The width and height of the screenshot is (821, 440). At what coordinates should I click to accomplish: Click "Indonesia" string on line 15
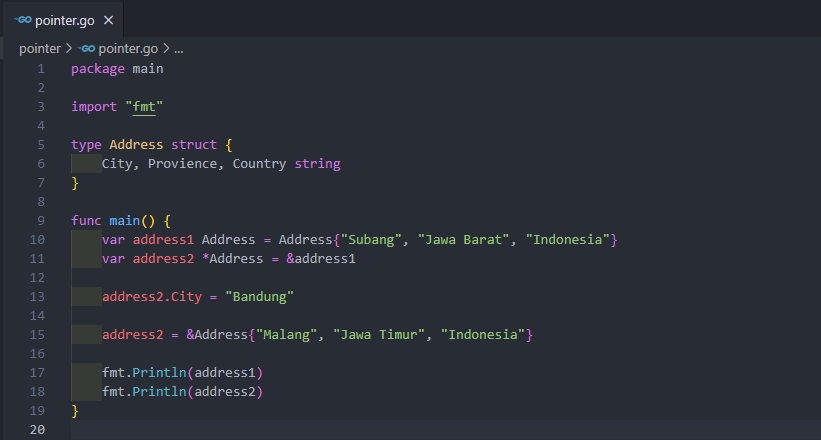(483, 334)
